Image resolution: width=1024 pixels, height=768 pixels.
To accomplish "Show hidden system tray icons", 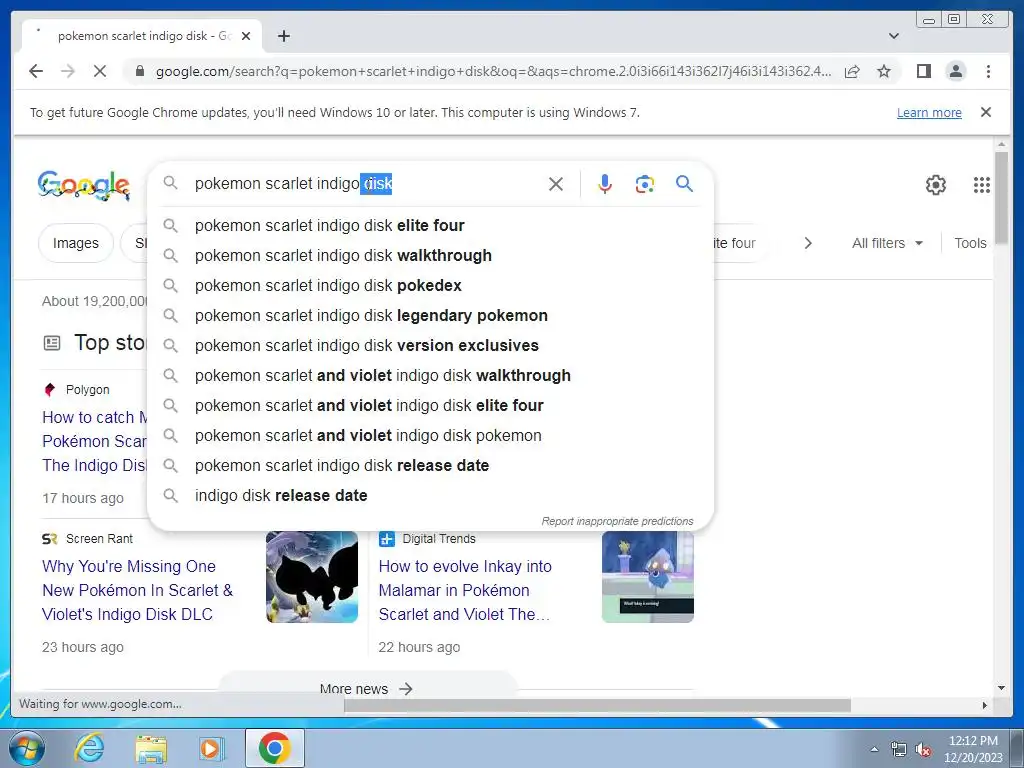I will pos(874,750).
